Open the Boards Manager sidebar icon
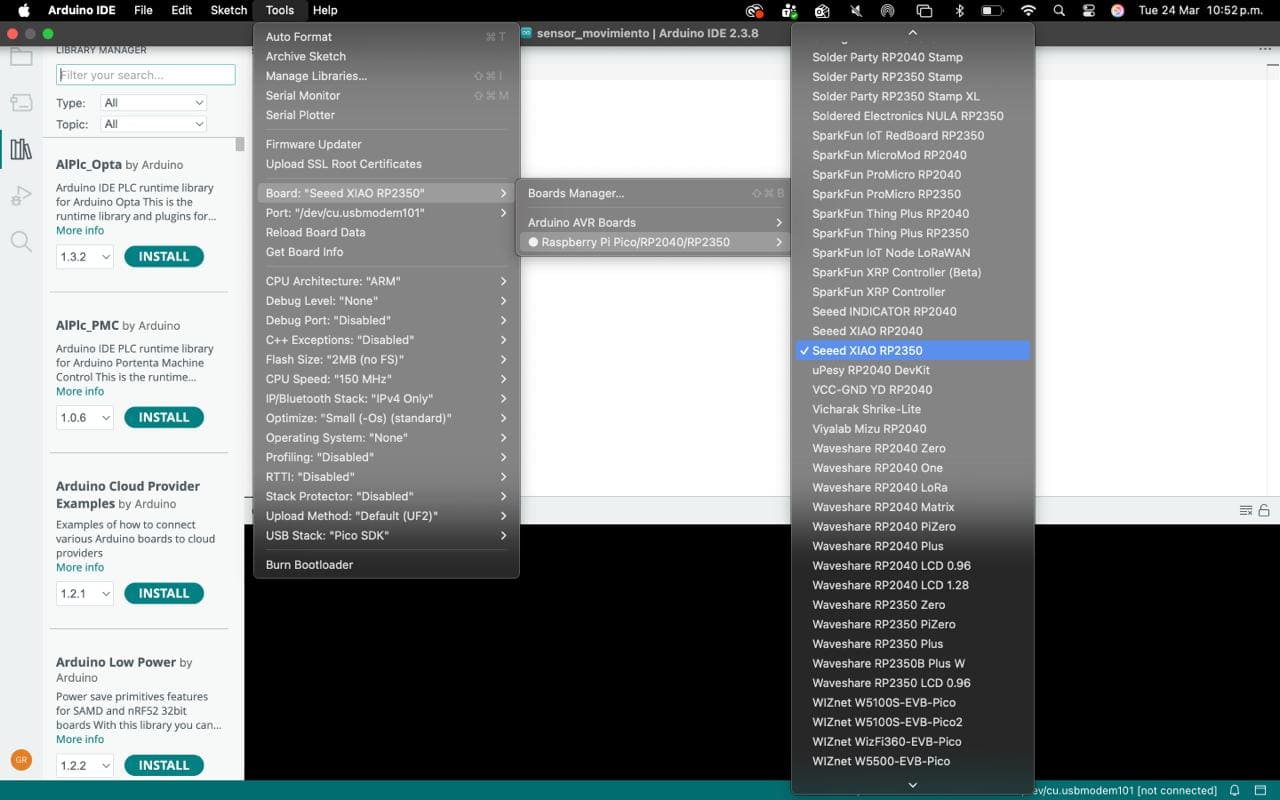1280x800 pixels. pyautogui.click(x=21, y=102)
